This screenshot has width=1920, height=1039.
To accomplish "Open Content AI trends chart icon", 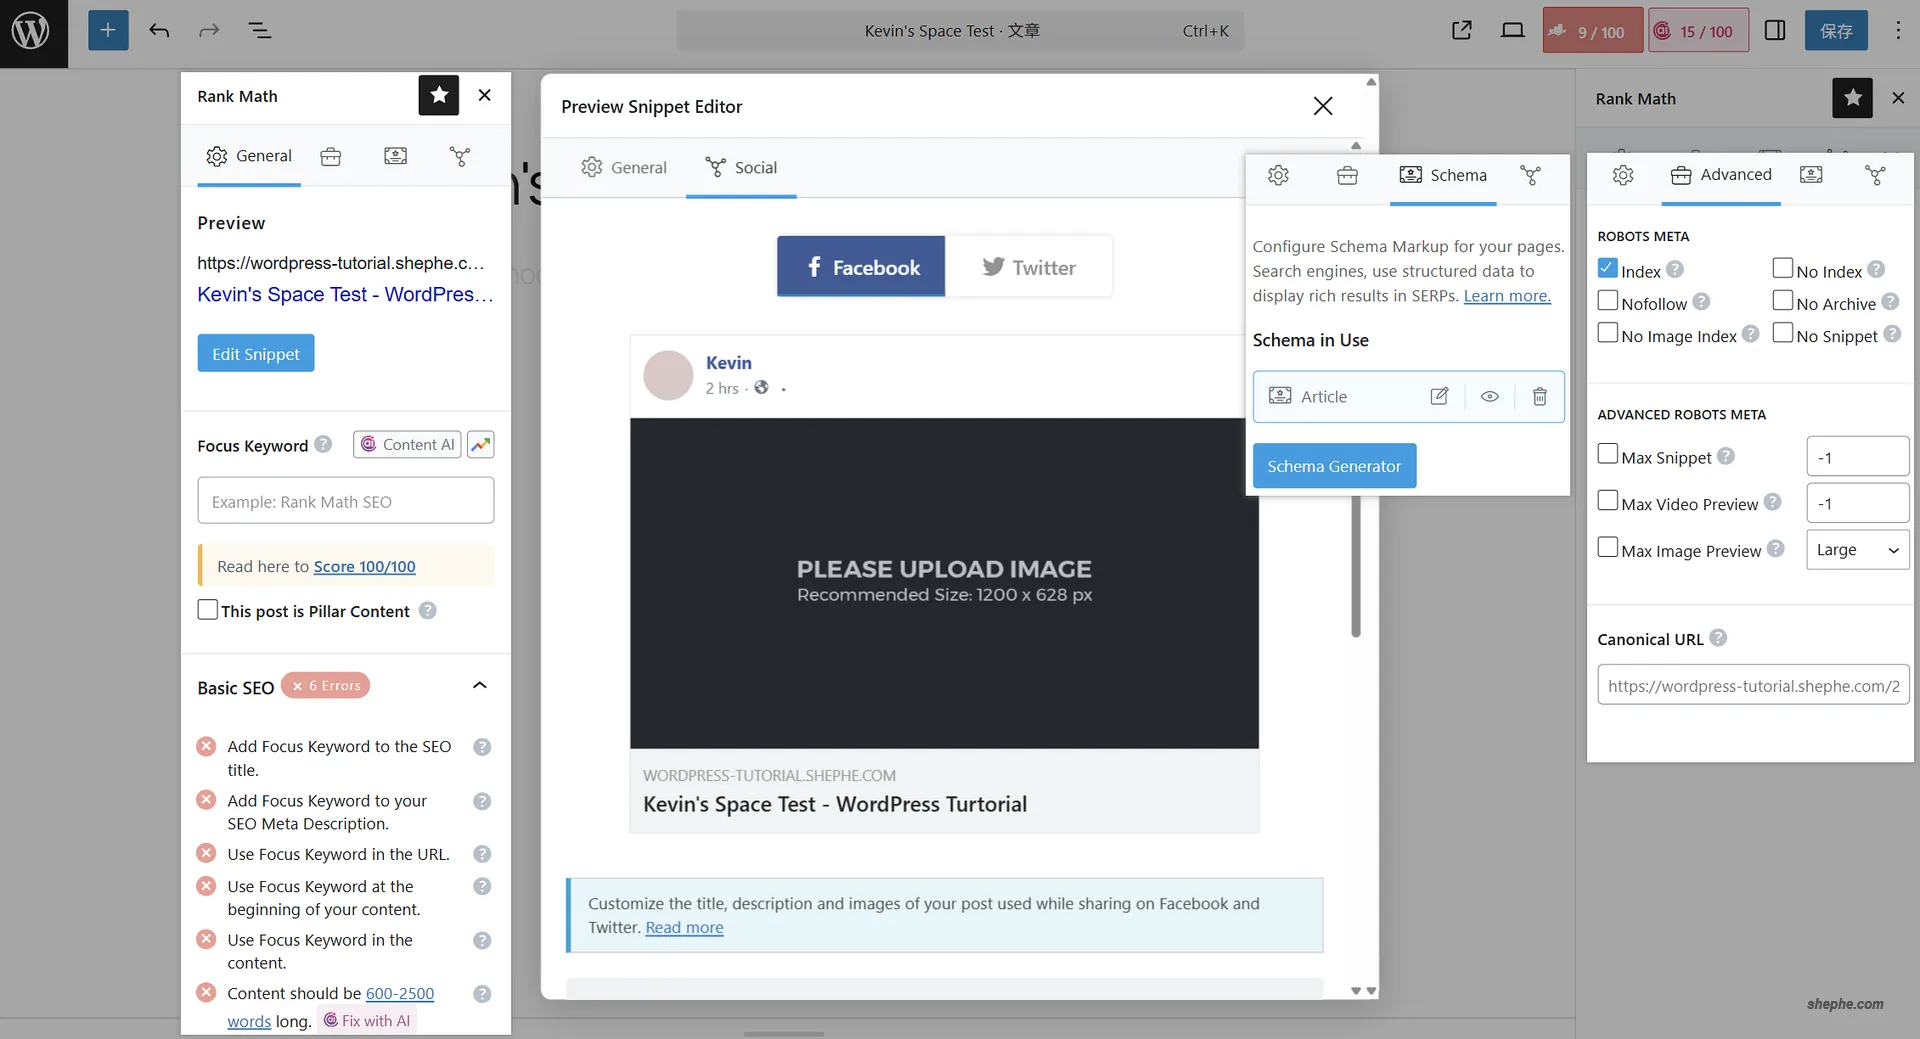I will (x=481, y=445).
